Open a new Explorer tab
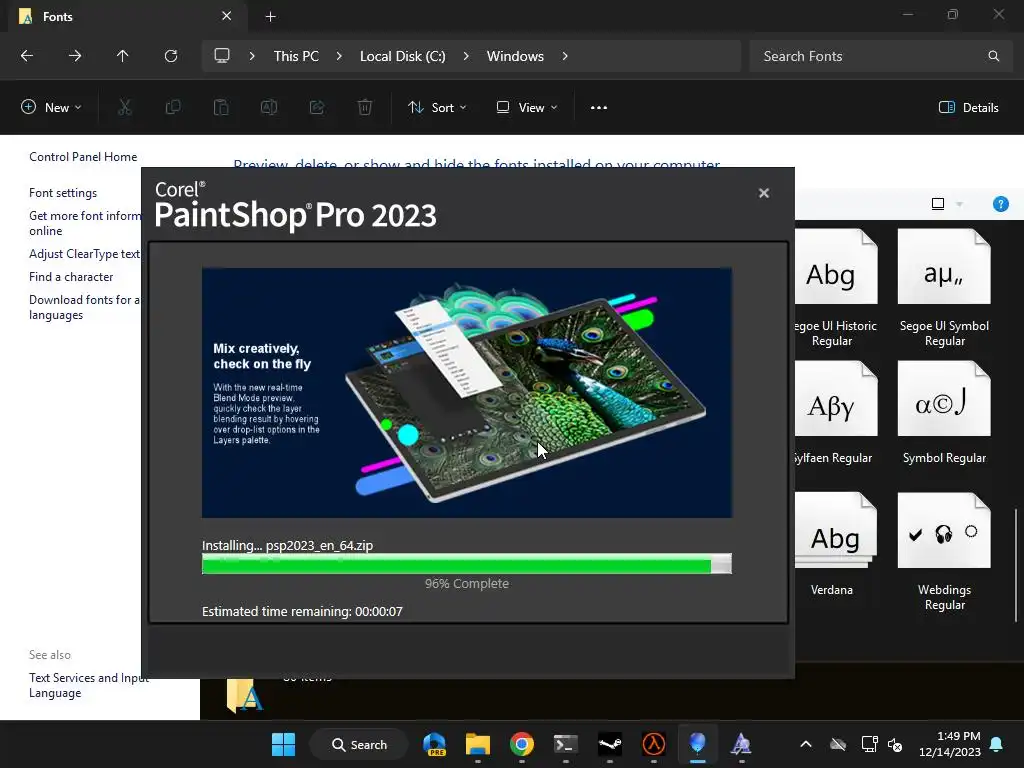 (270, 16)
